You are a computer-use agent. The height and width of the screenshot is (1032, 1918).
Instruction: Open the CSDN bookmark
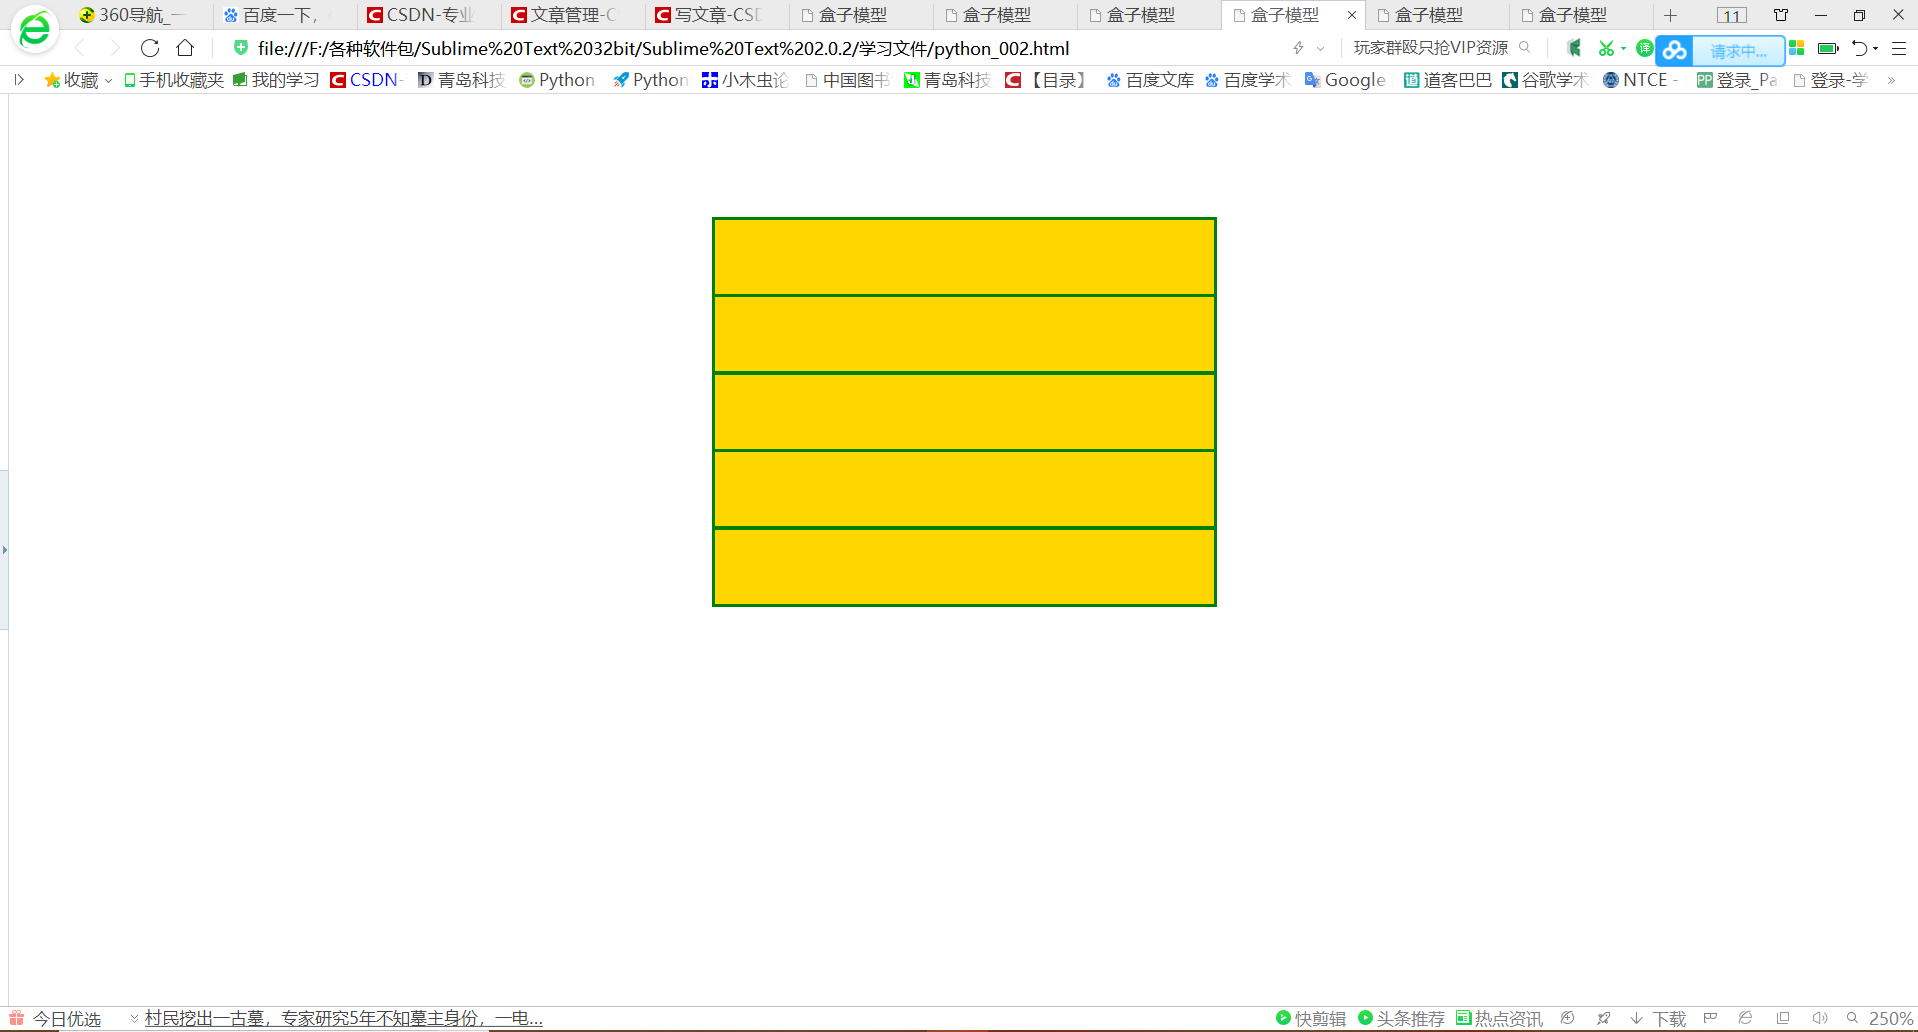366,80
